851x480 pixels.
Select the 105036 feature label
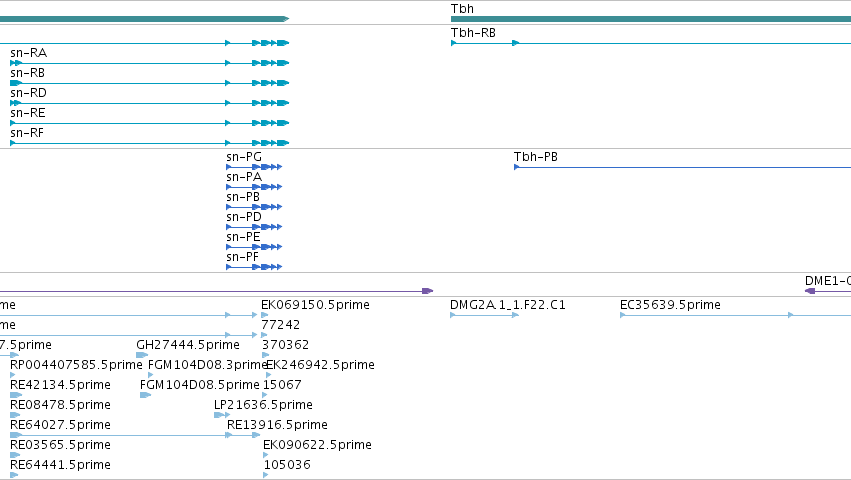(287, 465)
